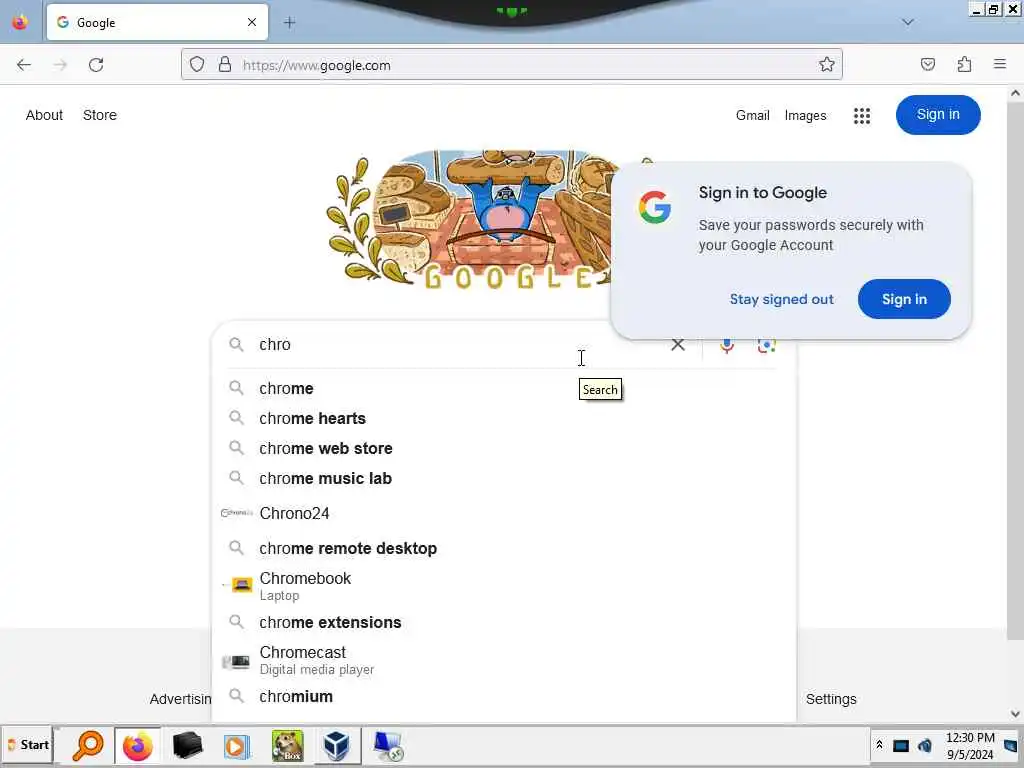Select the Chromebook Laptop suggestion
1024x768 pixels.
click(x=503, y=586)
